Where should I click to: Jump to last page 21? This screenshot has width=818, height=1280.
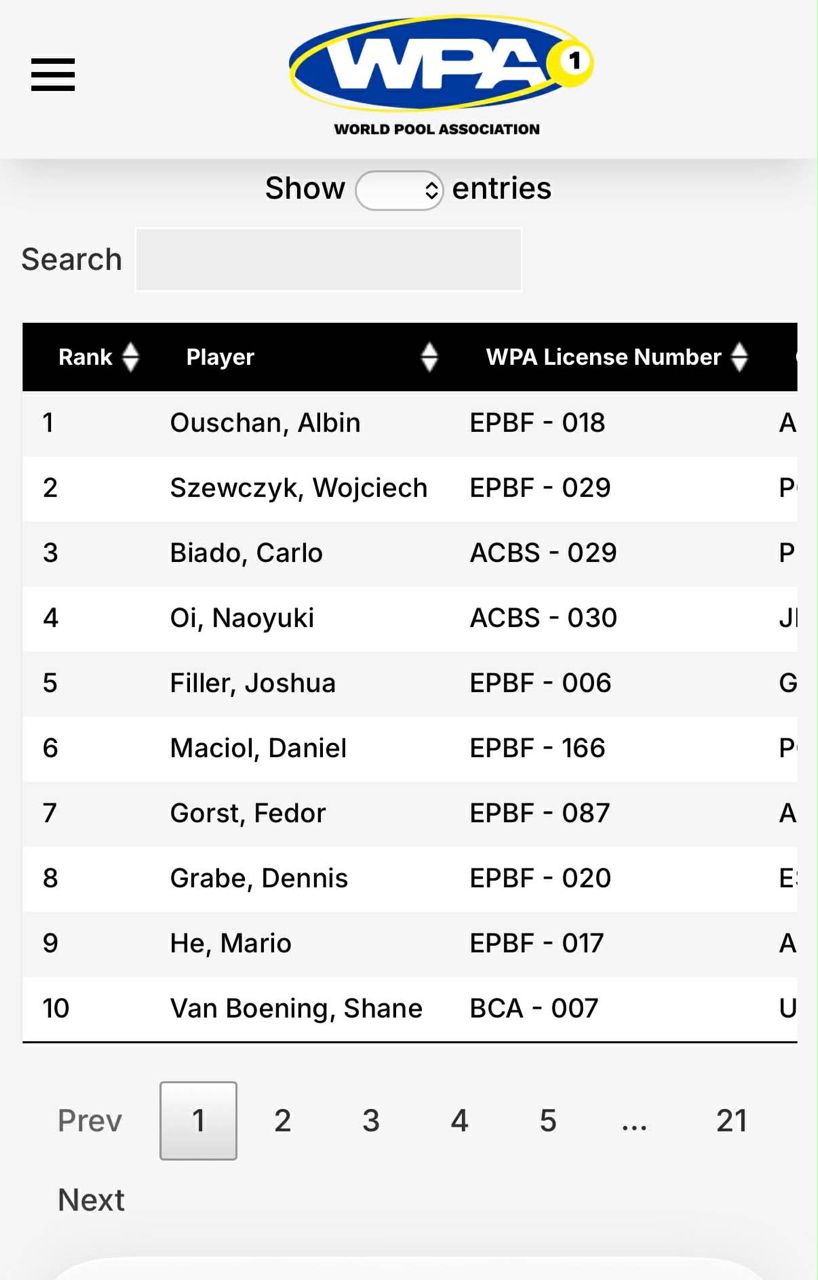[x=731, y=1121]
